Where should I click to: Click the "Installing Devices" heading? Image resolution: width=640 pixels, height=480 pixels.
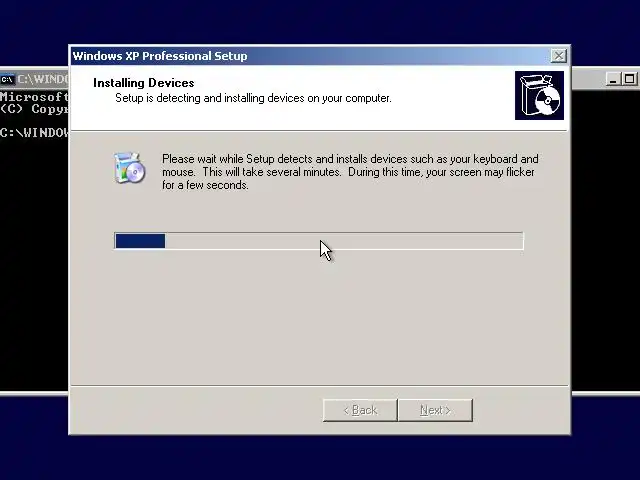coord(144,83)
